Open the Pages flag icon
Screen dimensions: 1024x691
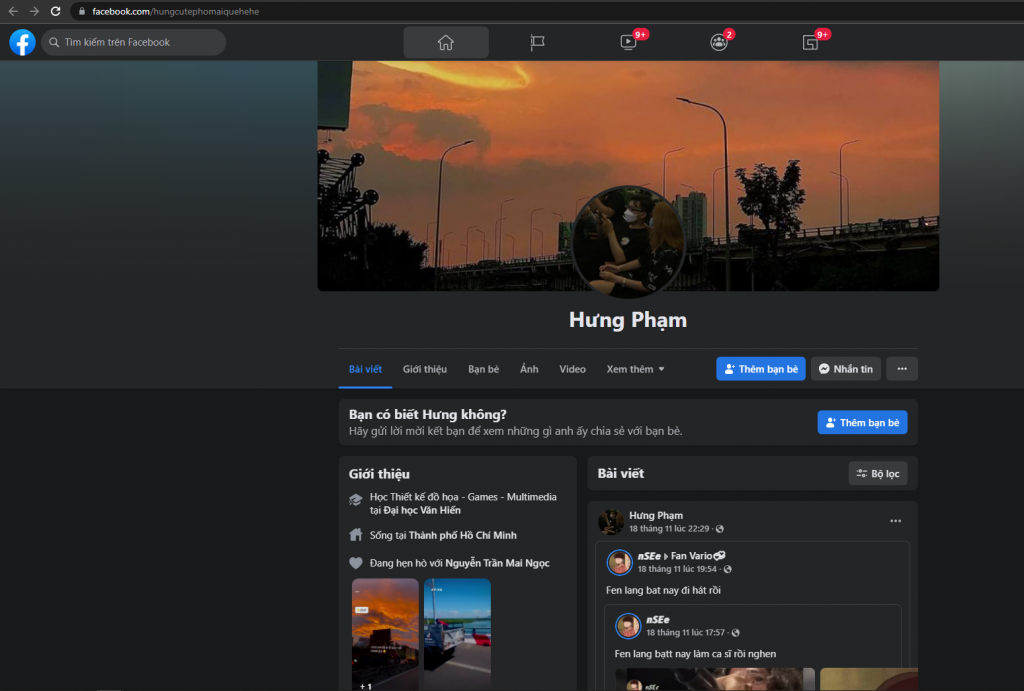(x=537, y=42)
